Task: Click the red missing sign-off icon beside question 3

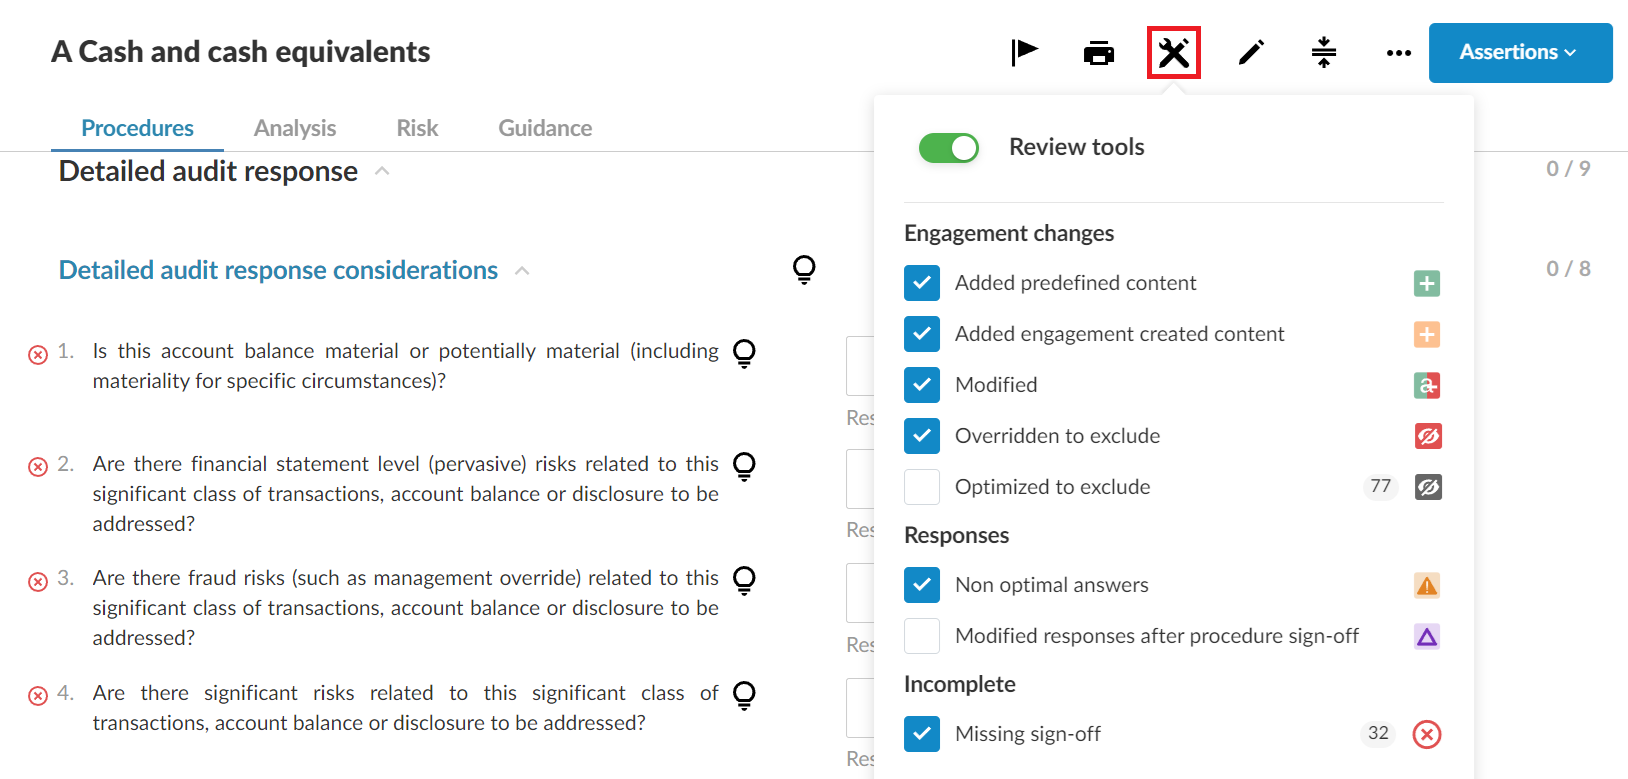Action: click(38, 579)
